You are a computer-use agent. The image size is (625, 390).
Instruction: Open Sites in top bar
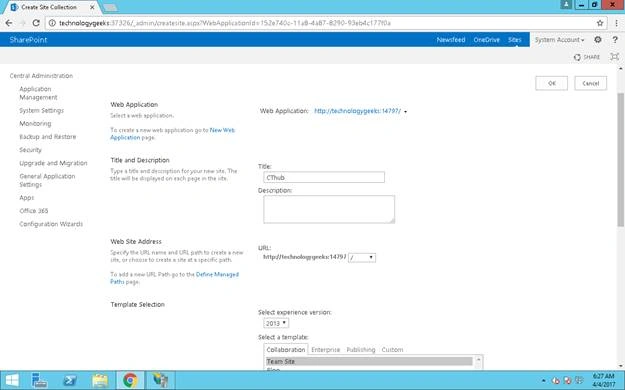point(515,39)
